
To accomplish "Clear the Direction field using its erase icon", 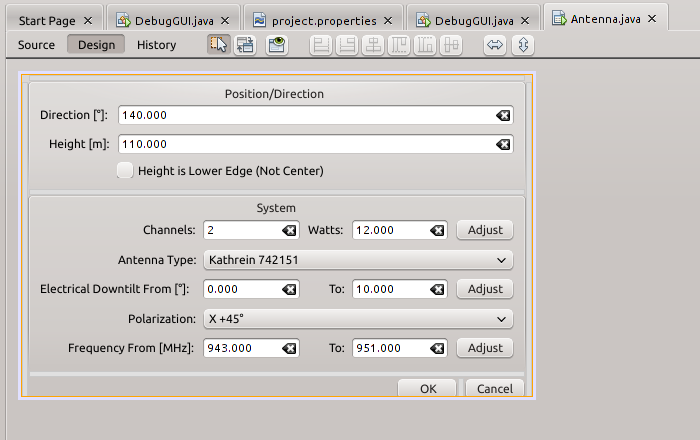I will [x=503, y=116].
